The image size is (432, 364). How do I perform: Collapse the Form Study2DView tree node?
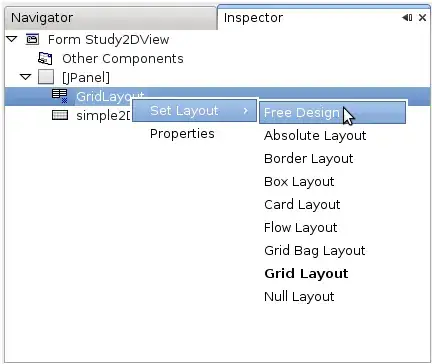pyautogui.click(x=12, y=39)
